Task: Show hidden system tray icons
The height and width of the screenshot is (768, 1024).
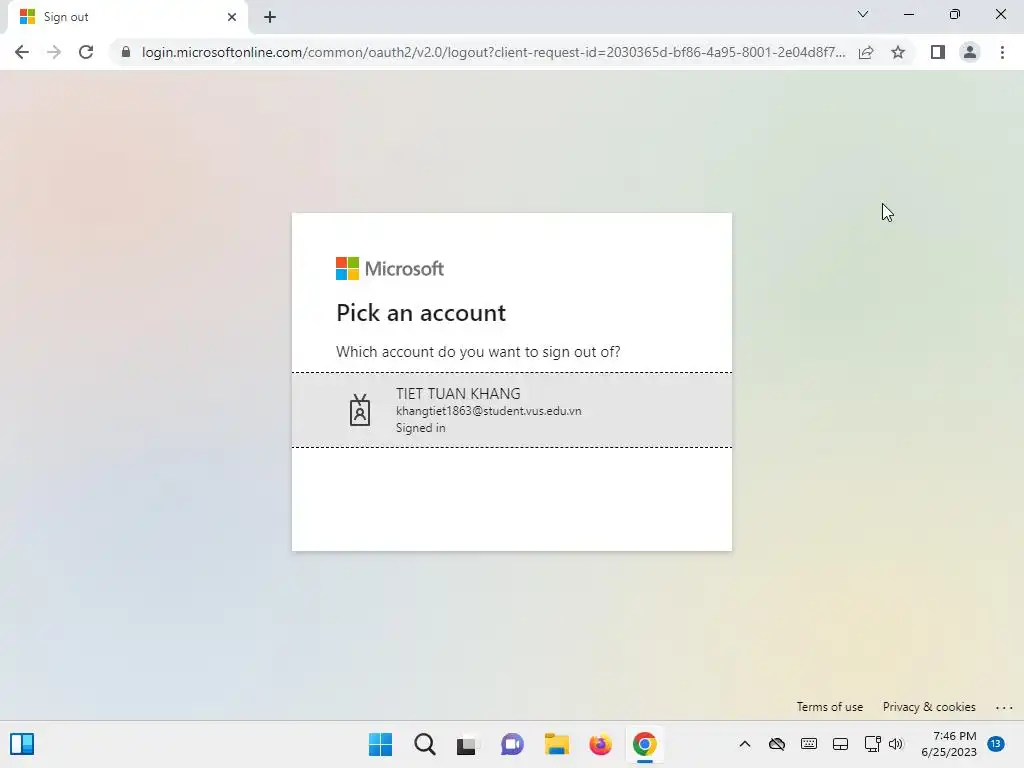Action: click(744, 744)
